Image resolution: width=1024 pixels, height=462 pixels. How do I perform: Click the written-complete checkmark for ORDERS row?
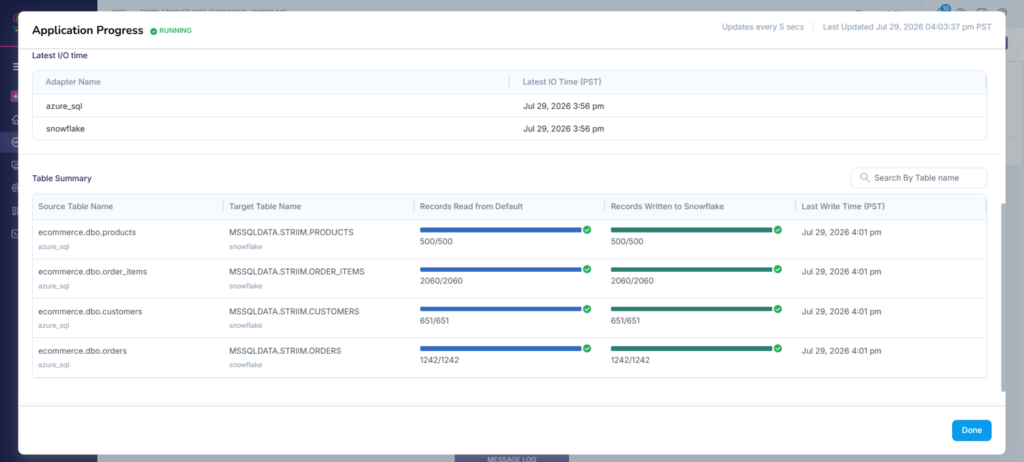point(778,348)
